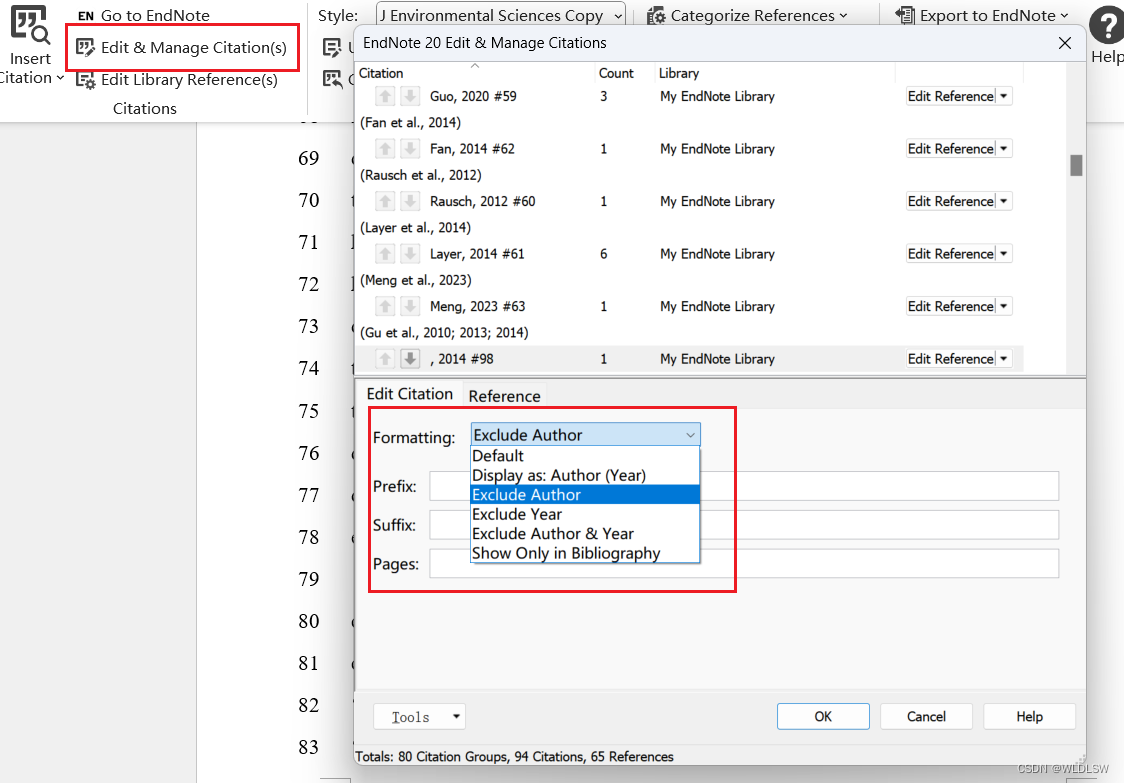Click Edit Reference for Rausch, 2012 #60
Screen dimensions: 1124x783
tap(951, 201)
